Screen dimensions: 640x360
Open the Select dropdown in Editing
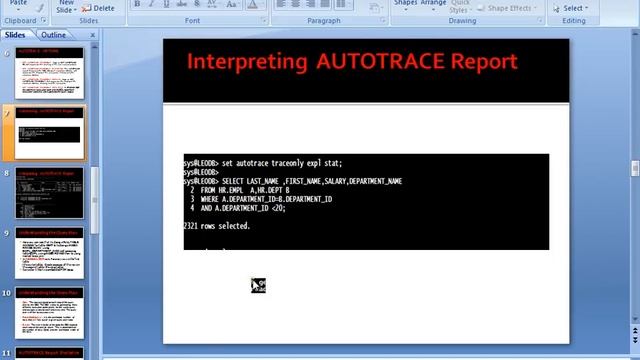(571, 8)
